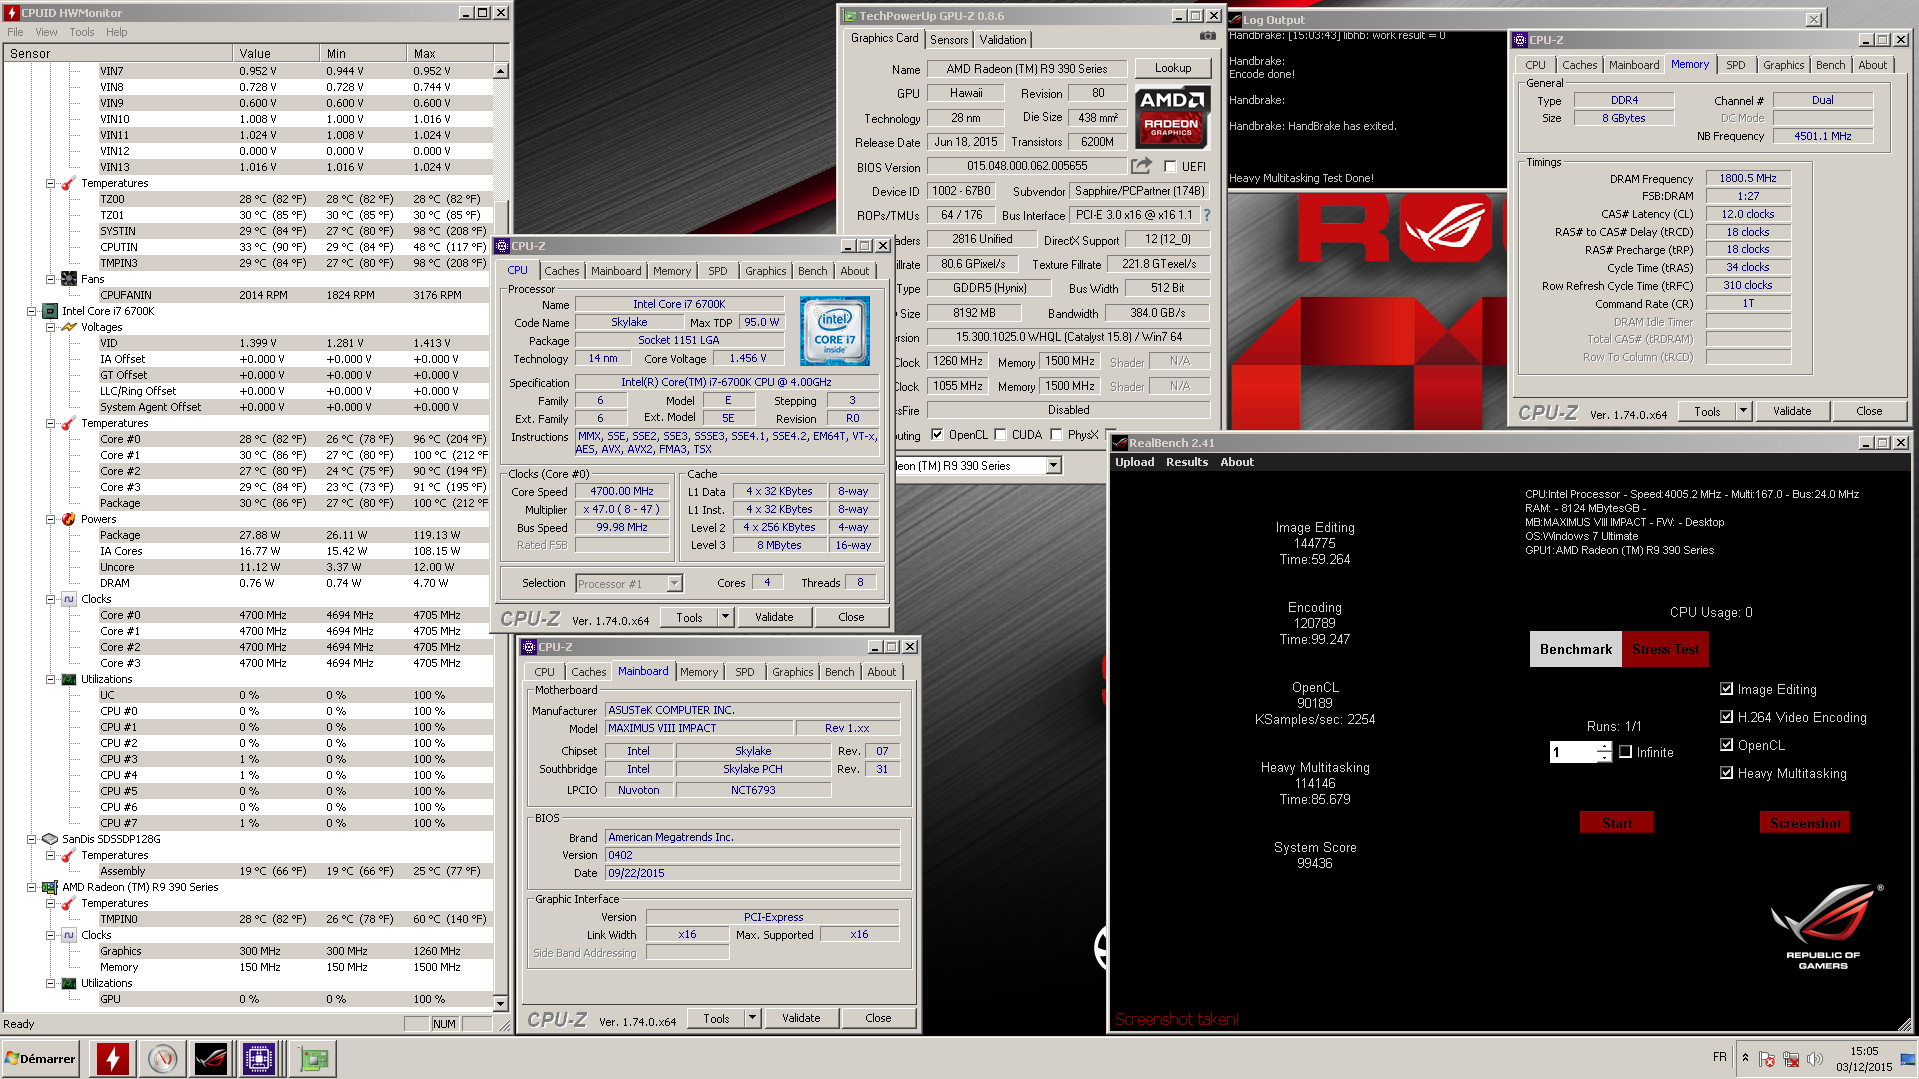Screen dimensions: 1919x1079
Task: Click the volume speaker tray icon
Action: click(x=1815, y=1059)
